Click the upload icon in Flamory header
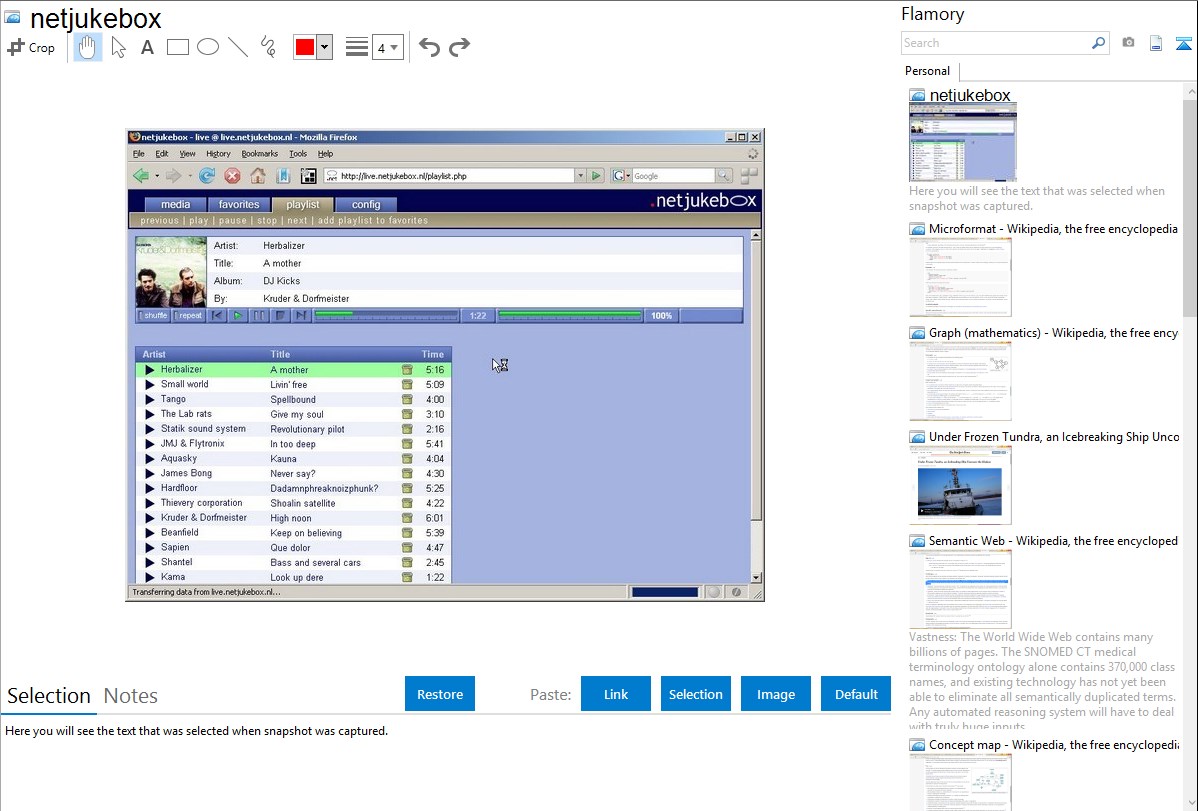Viewport: 1198px width, 811px height. [1183, 44]
